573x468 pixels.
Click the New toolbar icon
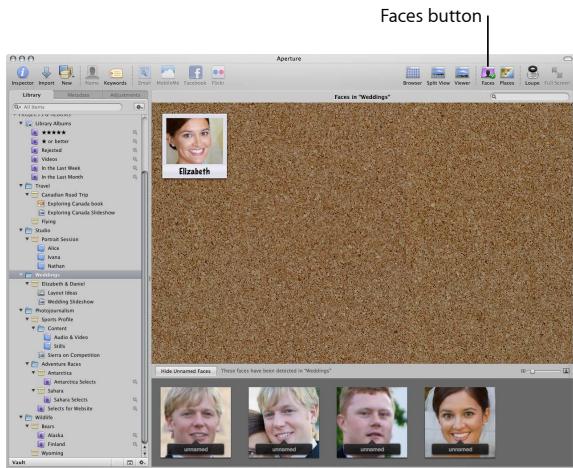tap(67, 76)
